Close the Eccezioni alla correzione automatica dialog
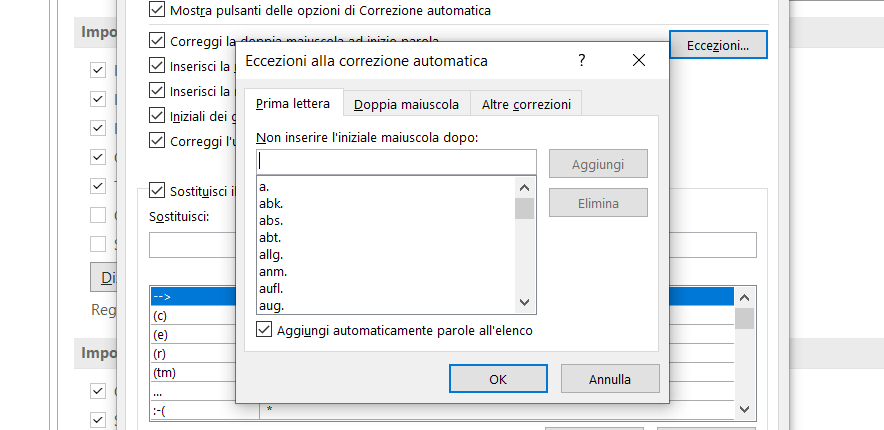884x430 pixels. click(x=640, y=61)
